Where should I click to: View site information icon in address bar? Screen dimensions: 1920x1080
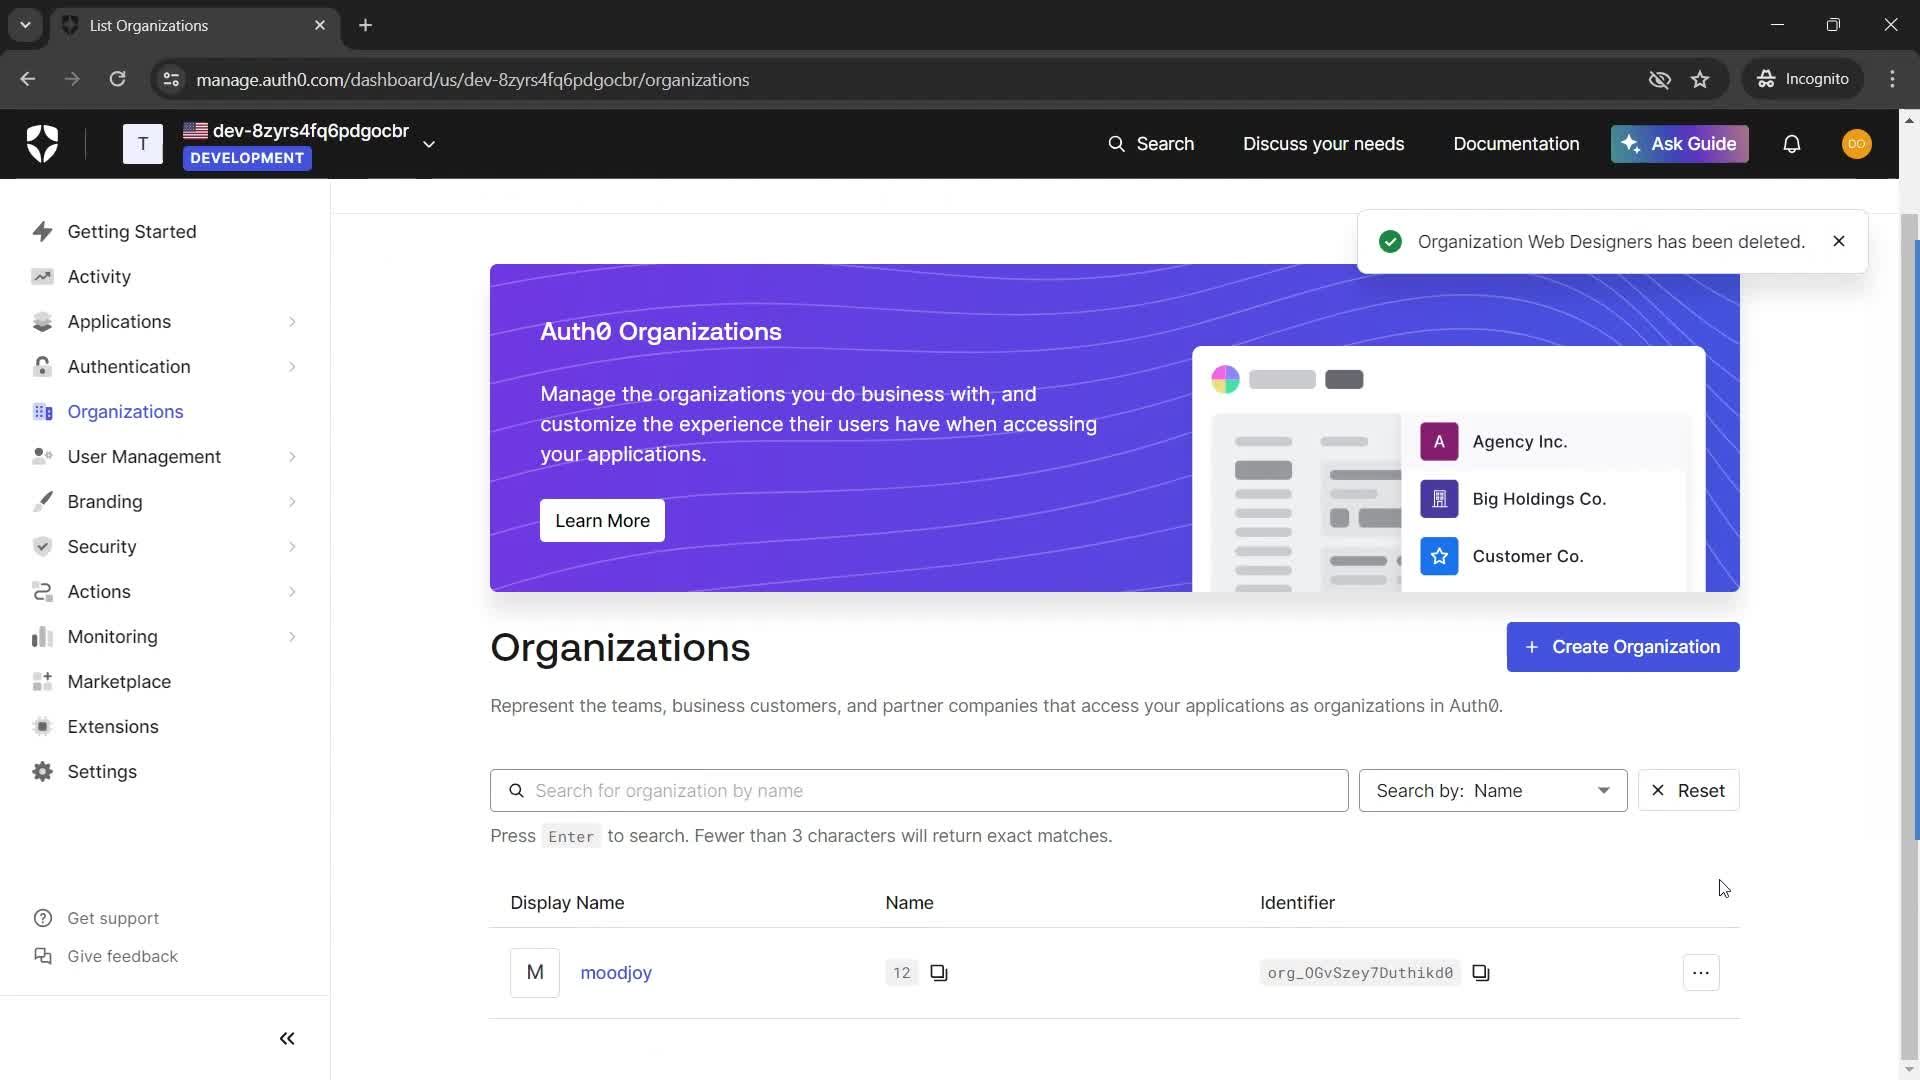[171, 79]
